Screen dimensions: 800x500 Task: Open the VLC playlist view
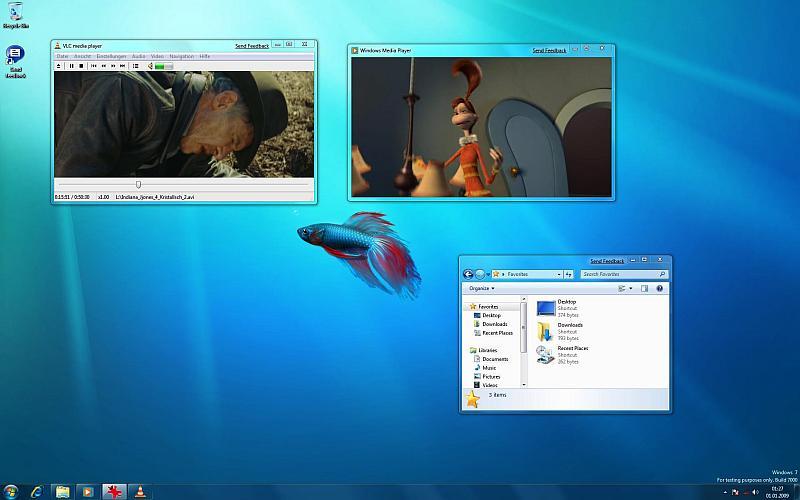coord(135,66)
